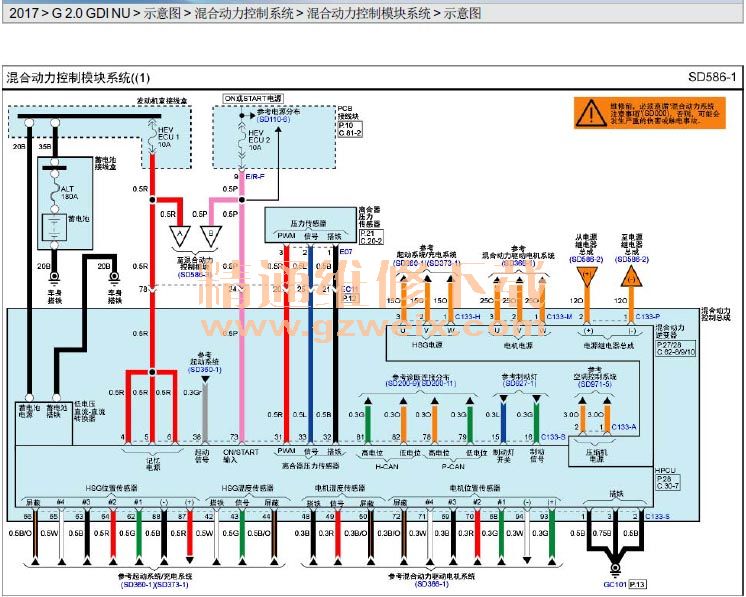Image resolution: width=746 pixels, height=597 pixels.
Task: Click the 电源继电器总成 label inside the inverter
Action: pyautogui.click(x=609, y=346)
